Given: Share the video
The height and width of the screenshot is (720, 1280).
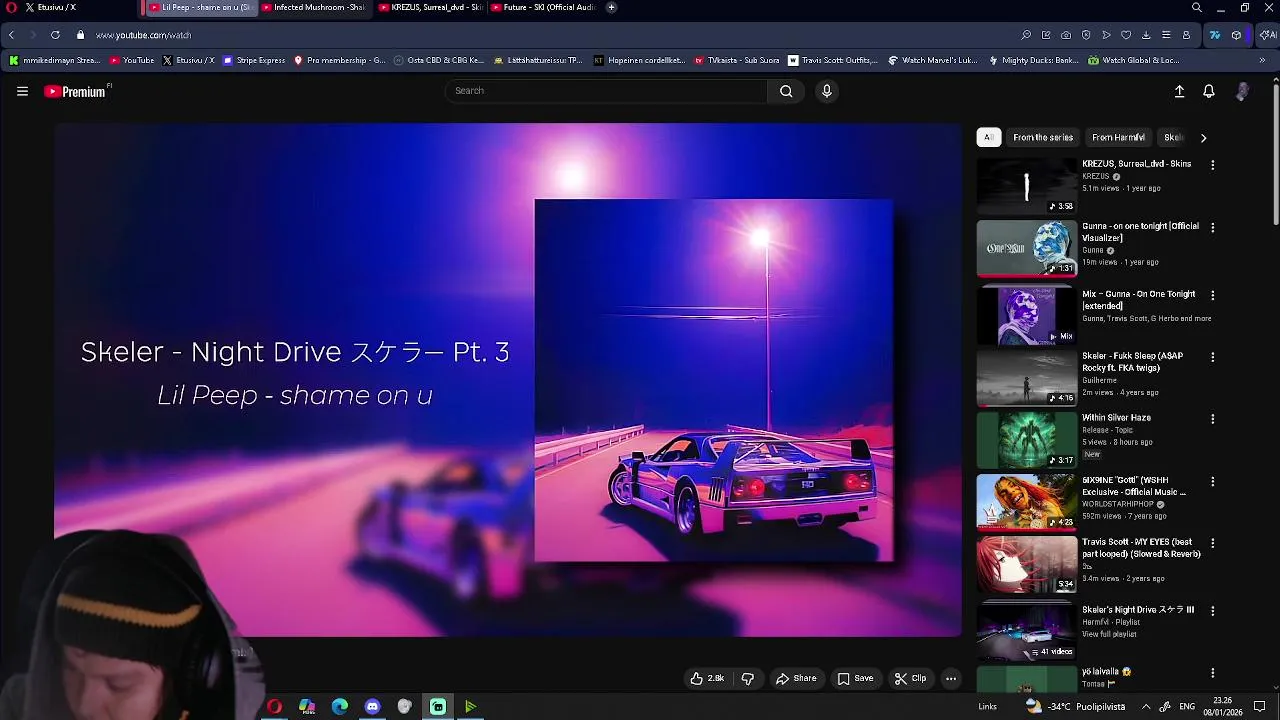Looking at the screenshot, I should pyautogui.click(x=796, y=678).
